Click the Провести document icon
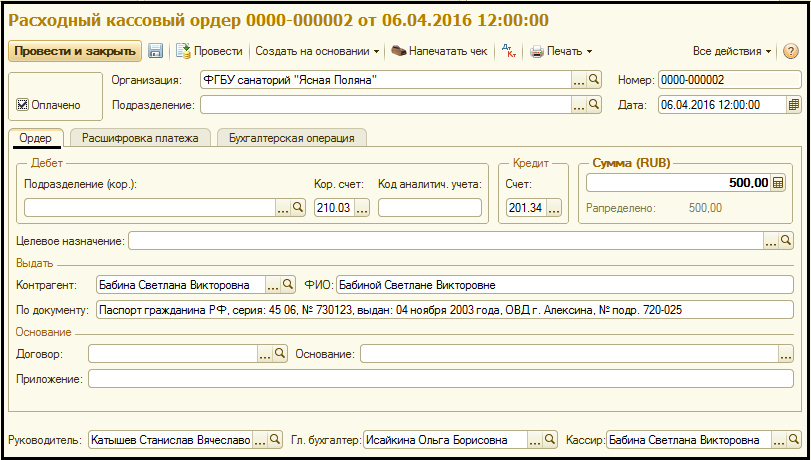Image resolution: width=811 pixels, height=460 pixels. [x=184, y=51]
